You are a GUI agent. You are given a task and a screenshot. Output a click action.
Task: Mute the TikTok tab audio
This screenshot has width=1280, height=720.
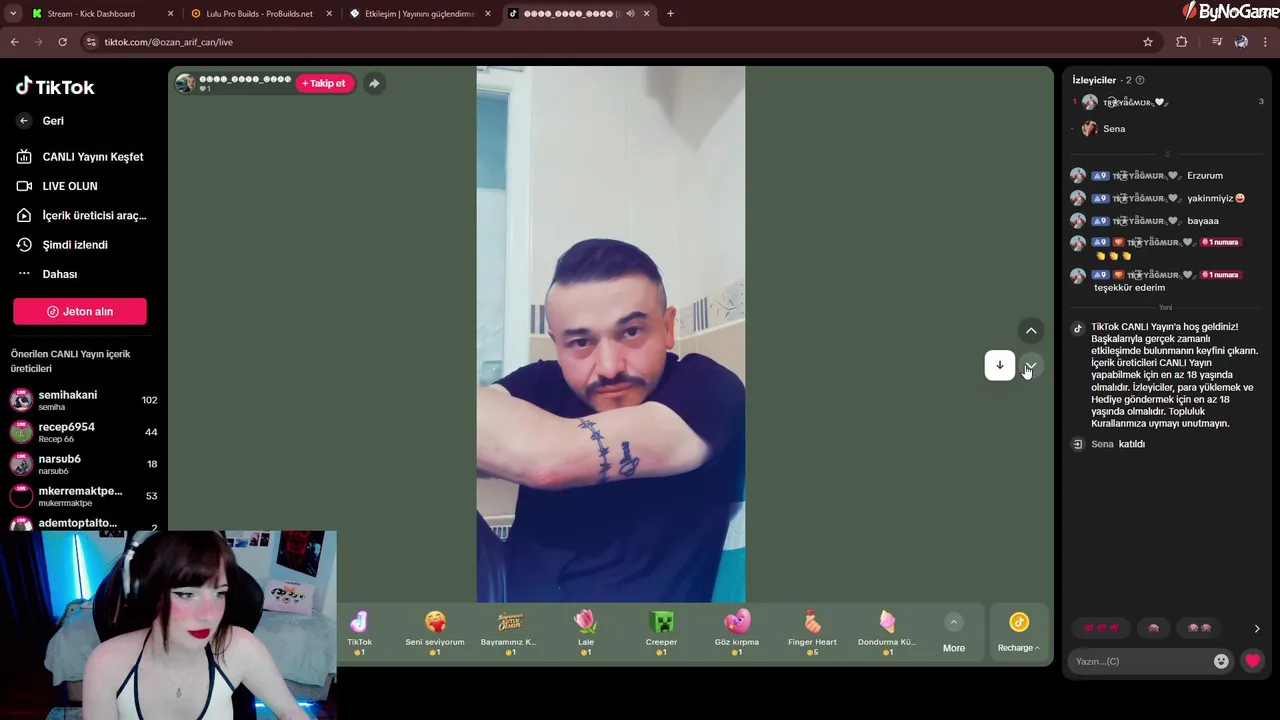[630, 14]
